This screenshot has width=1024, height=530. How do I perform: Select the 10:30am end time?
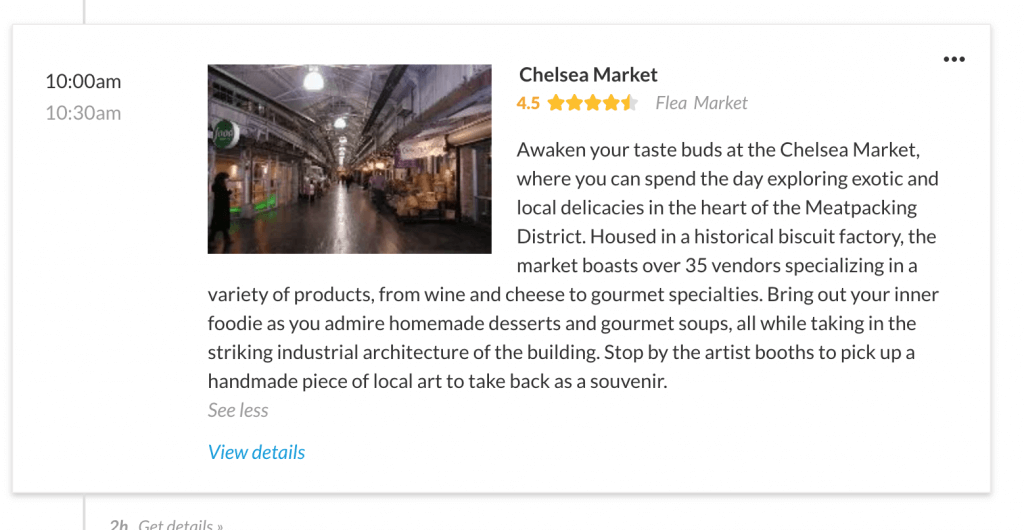point(83,113)
